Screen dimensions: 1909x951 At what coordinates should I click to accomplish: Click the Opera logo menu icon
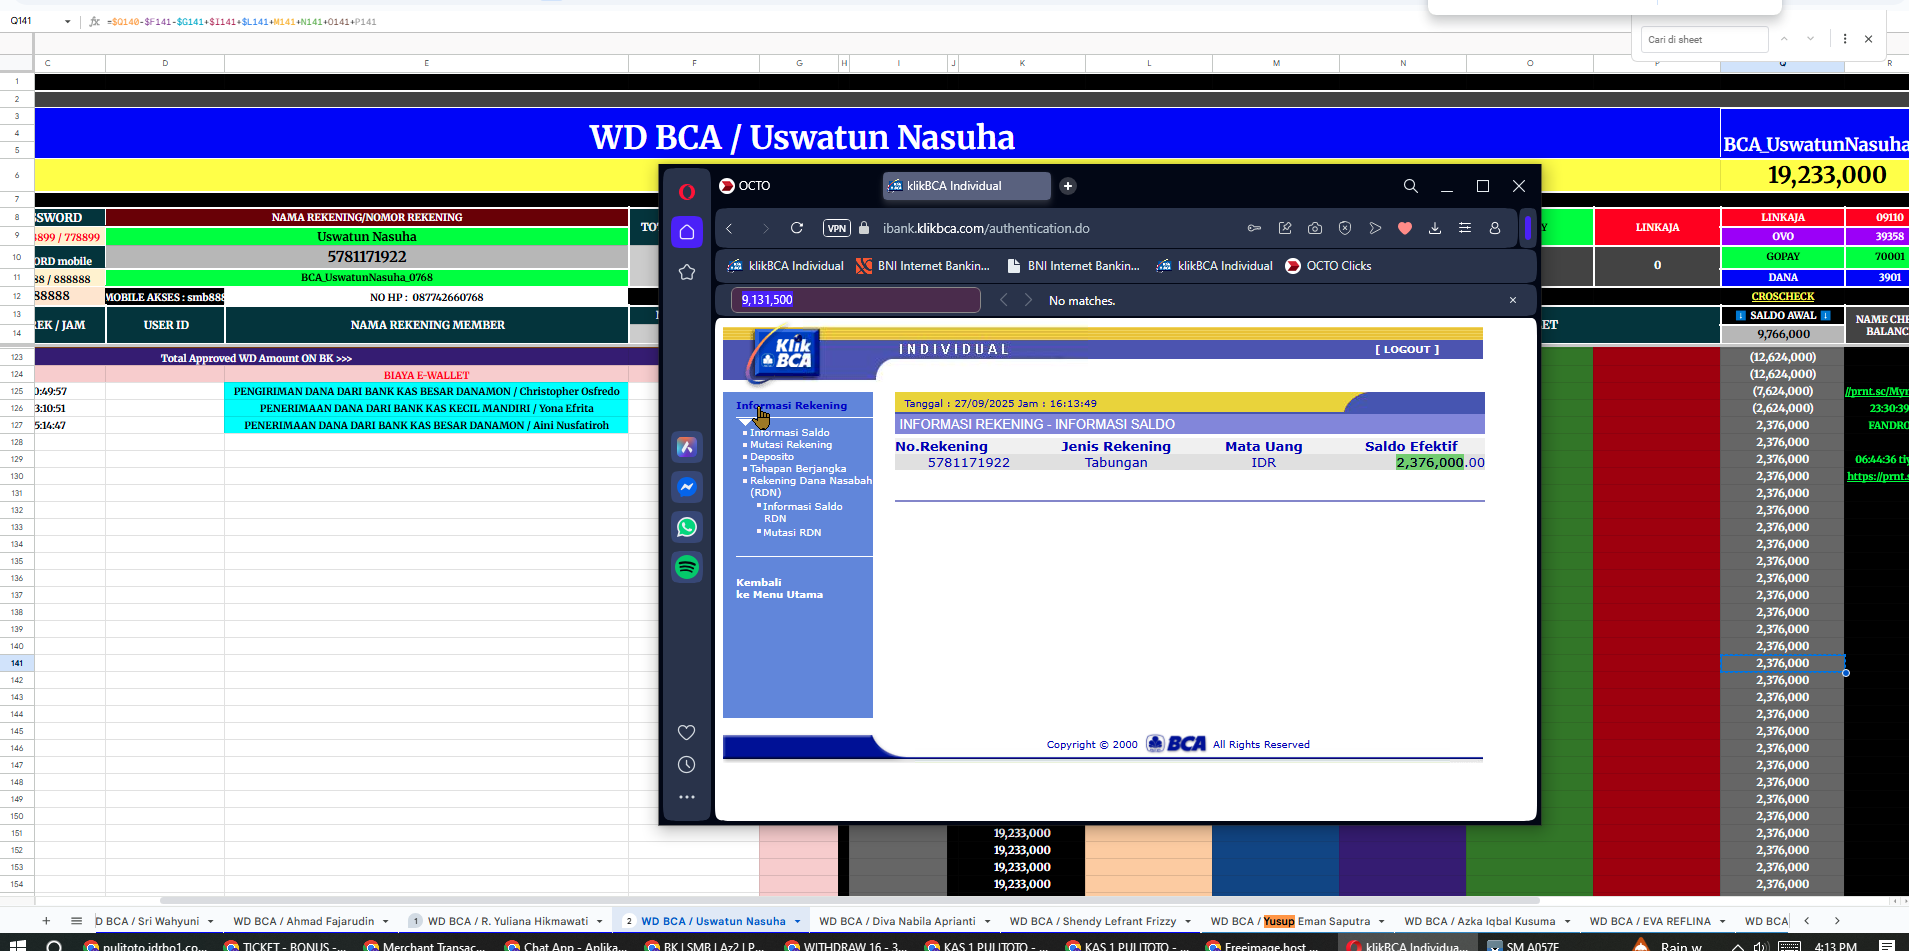[686, 191]
